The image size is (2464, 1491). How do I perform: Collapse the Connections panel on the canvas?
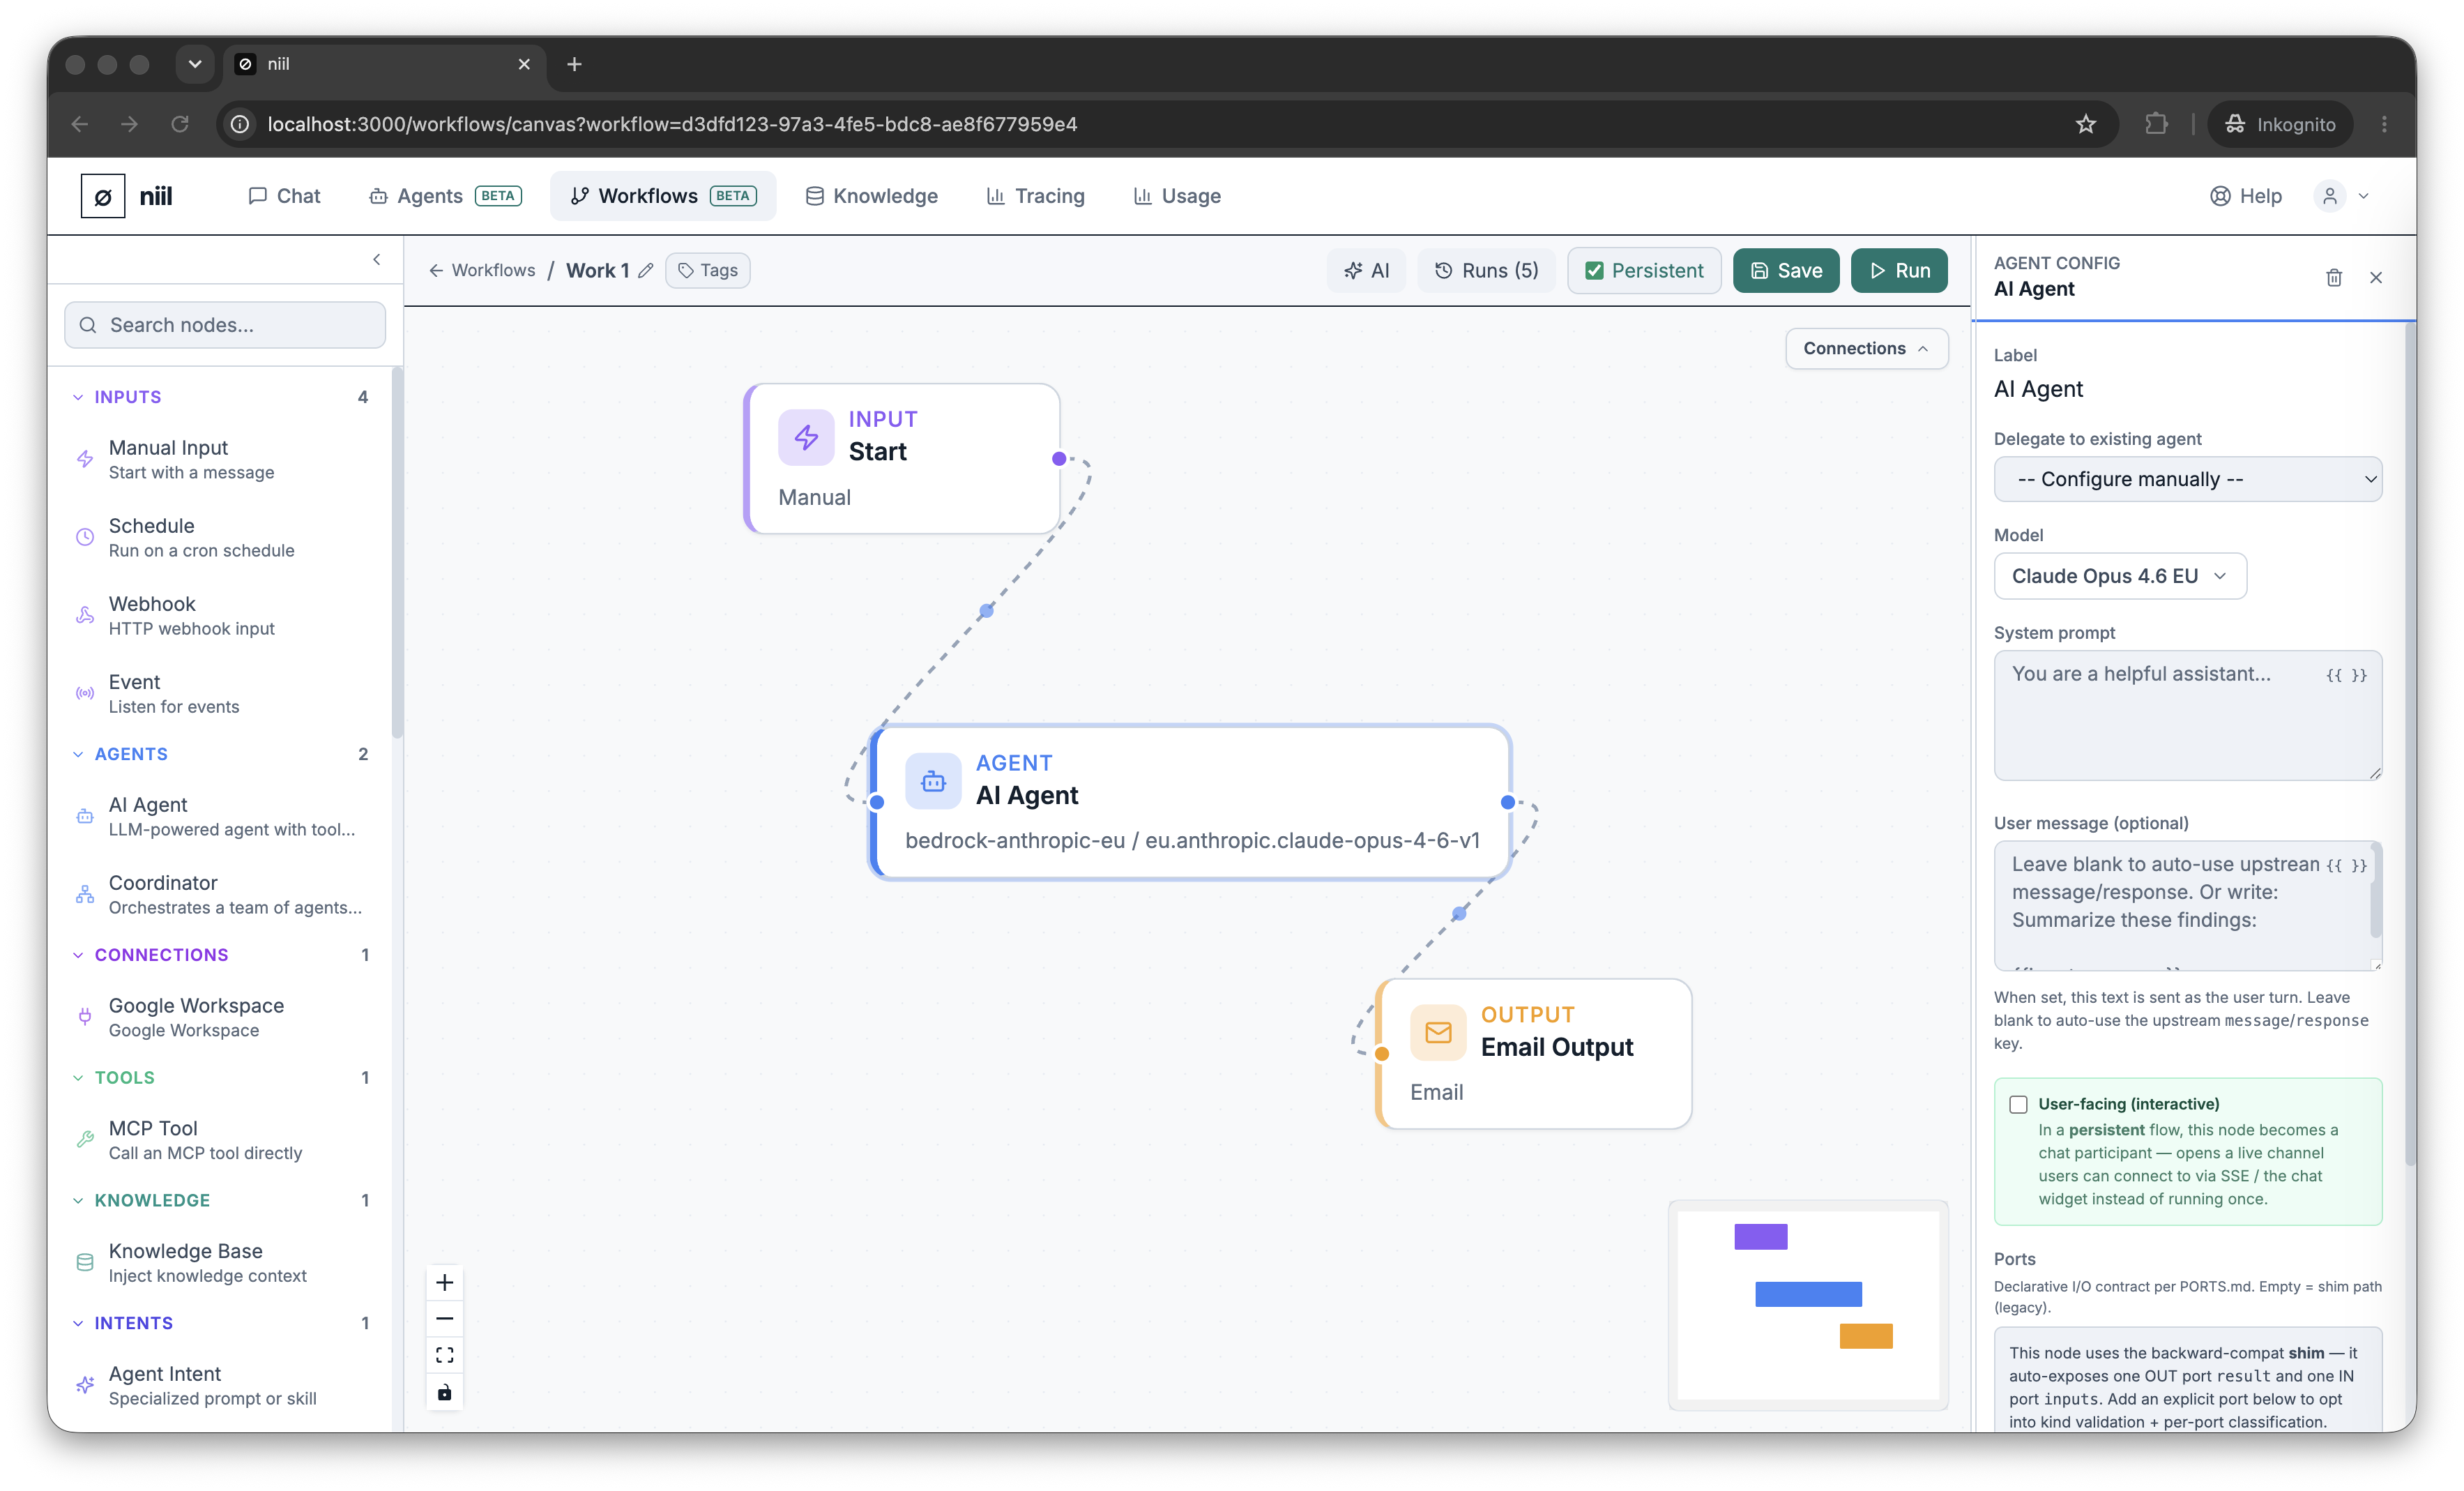(x=1866, y=348)
